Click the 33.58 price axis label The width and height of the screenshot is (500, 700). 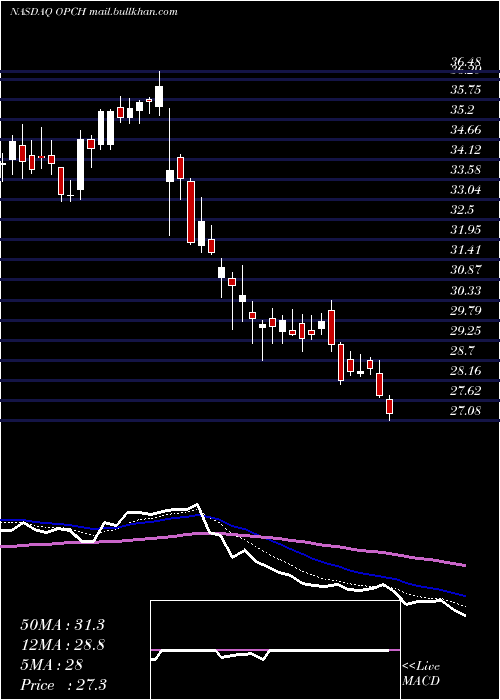click(x=465, y=170)
